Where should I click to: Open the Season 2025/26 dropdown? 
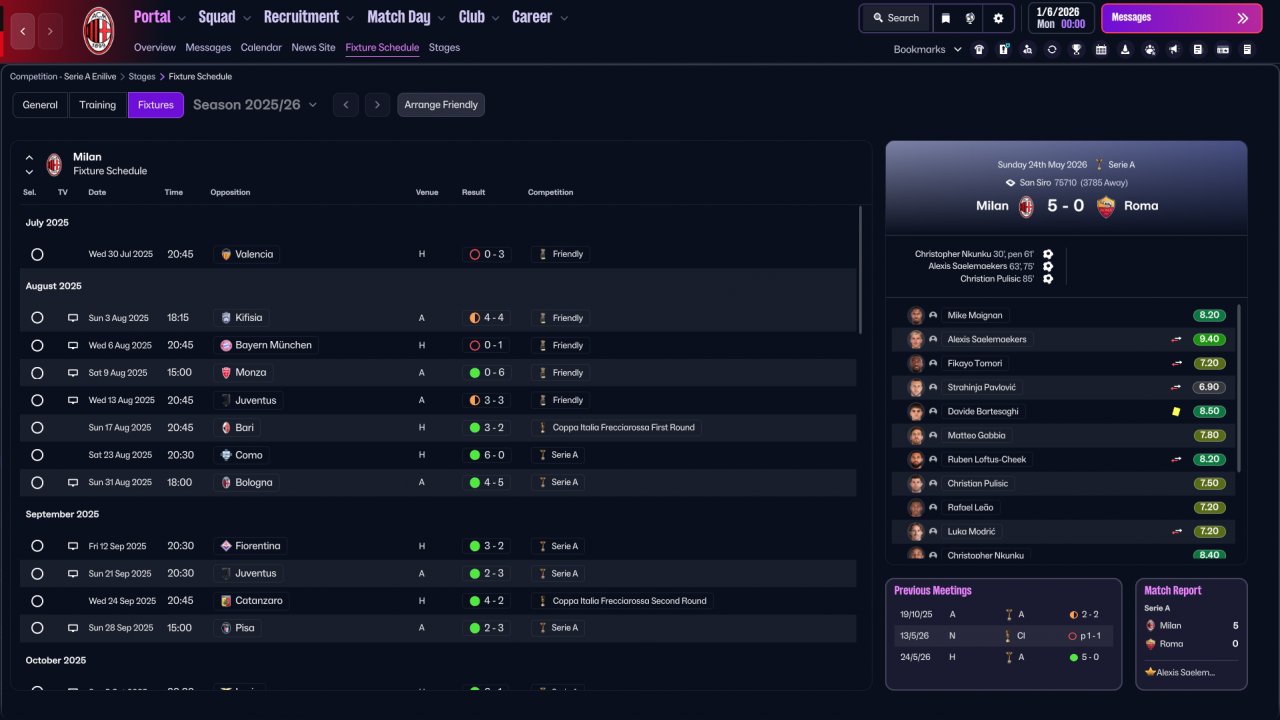click(255, 105)
